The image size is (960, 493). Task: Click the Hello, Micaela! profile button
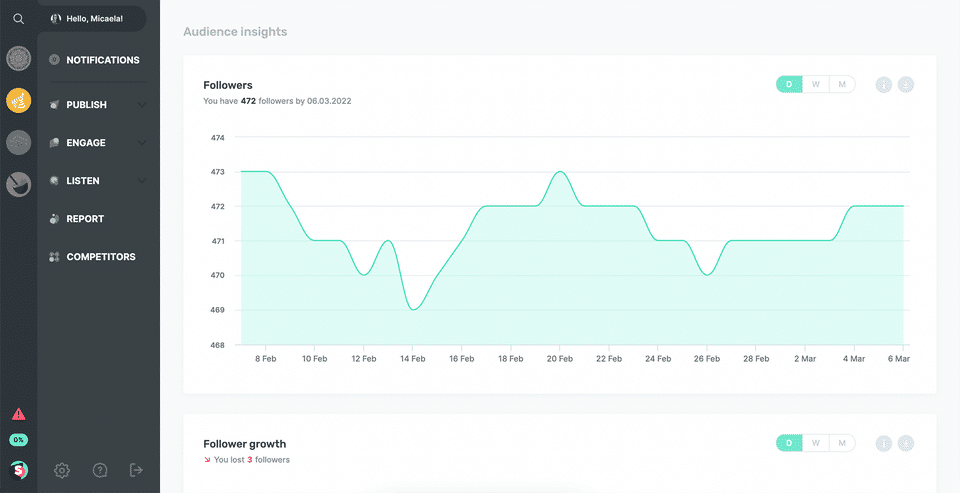click(93, 18)
